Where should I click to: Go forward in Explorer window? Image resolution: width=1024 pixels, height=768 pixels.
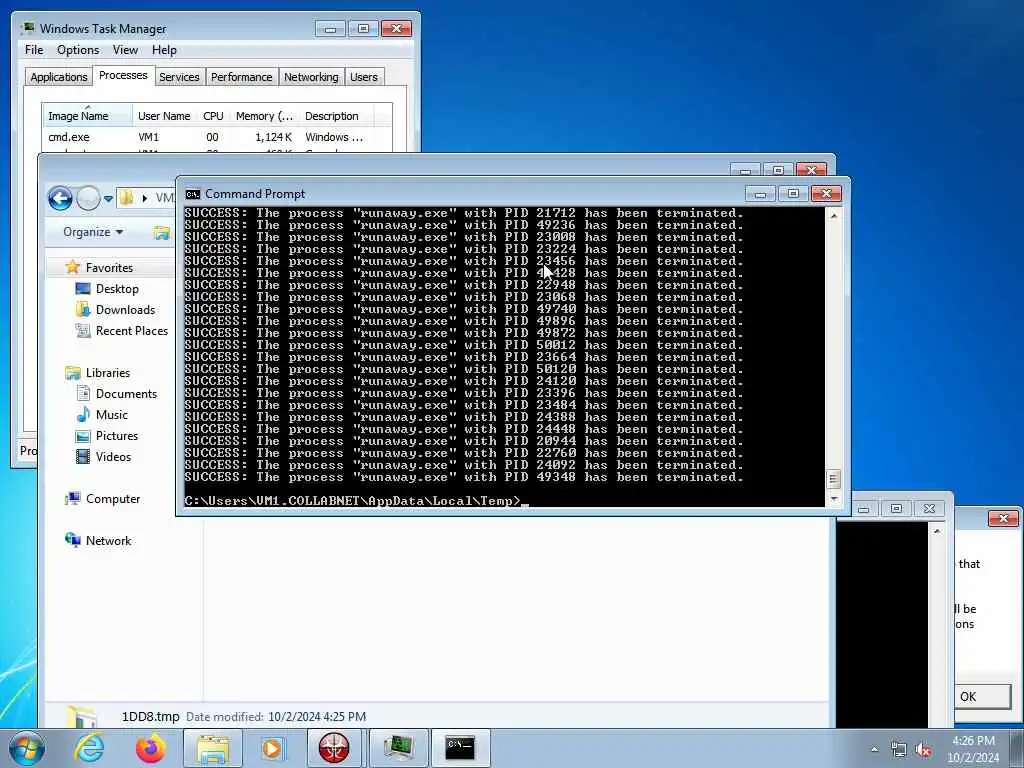[x=88, y=198]
